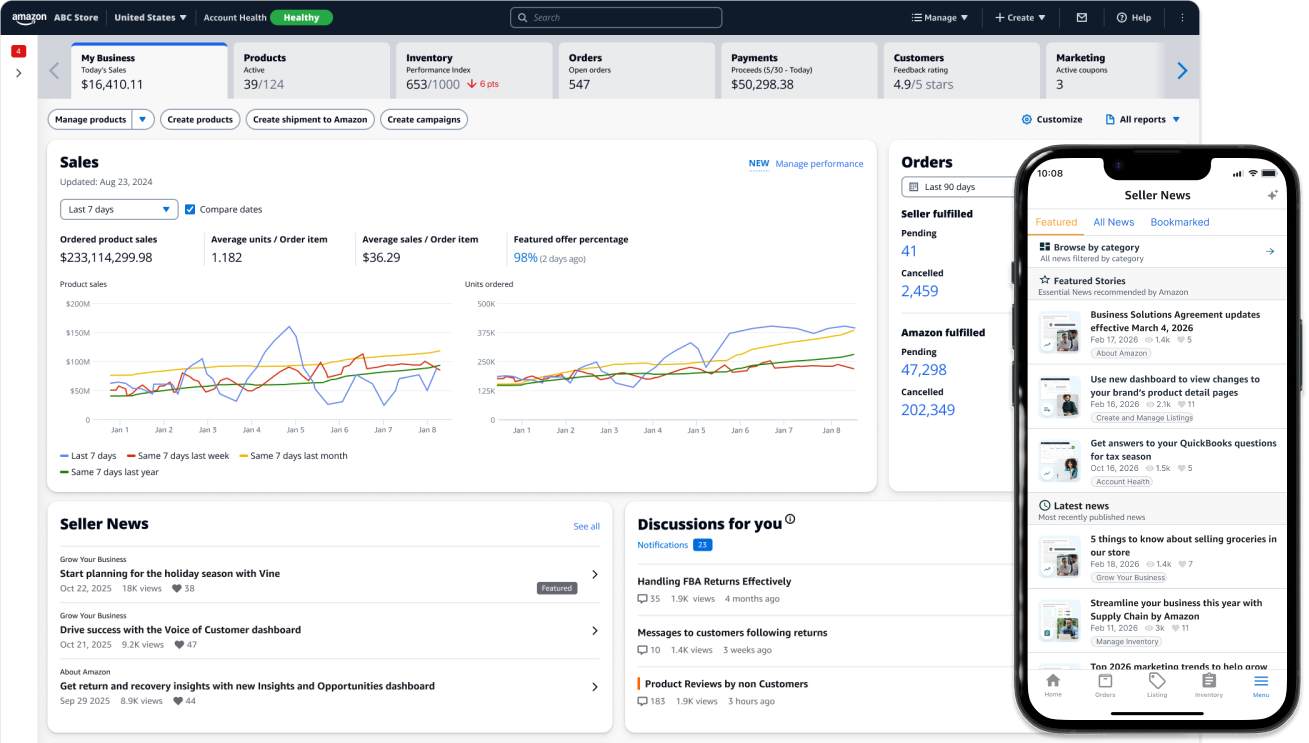Click comment icon on Handling FBA Returns discussion

tap(643, 599)
